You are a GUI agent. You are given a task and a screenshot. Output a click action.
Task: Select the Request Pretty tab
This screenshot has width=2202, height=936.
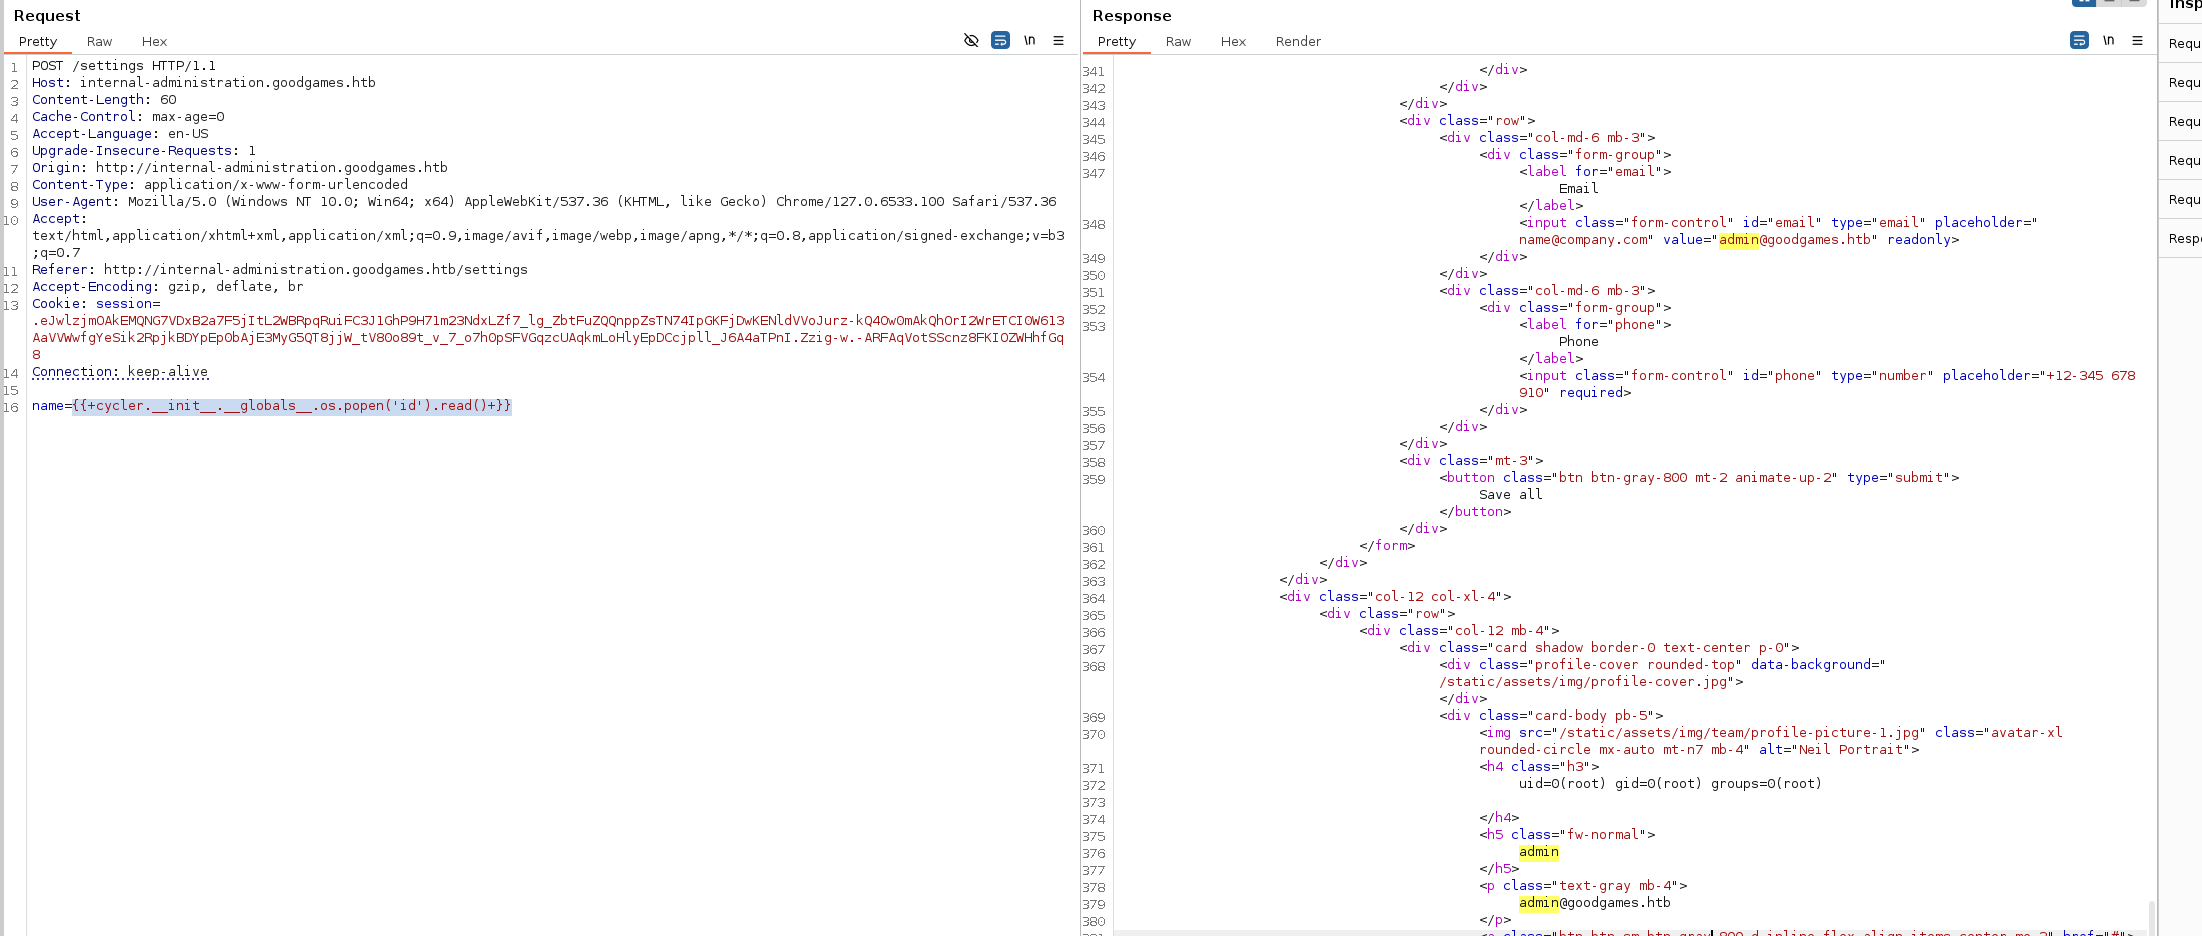point(38,42)
